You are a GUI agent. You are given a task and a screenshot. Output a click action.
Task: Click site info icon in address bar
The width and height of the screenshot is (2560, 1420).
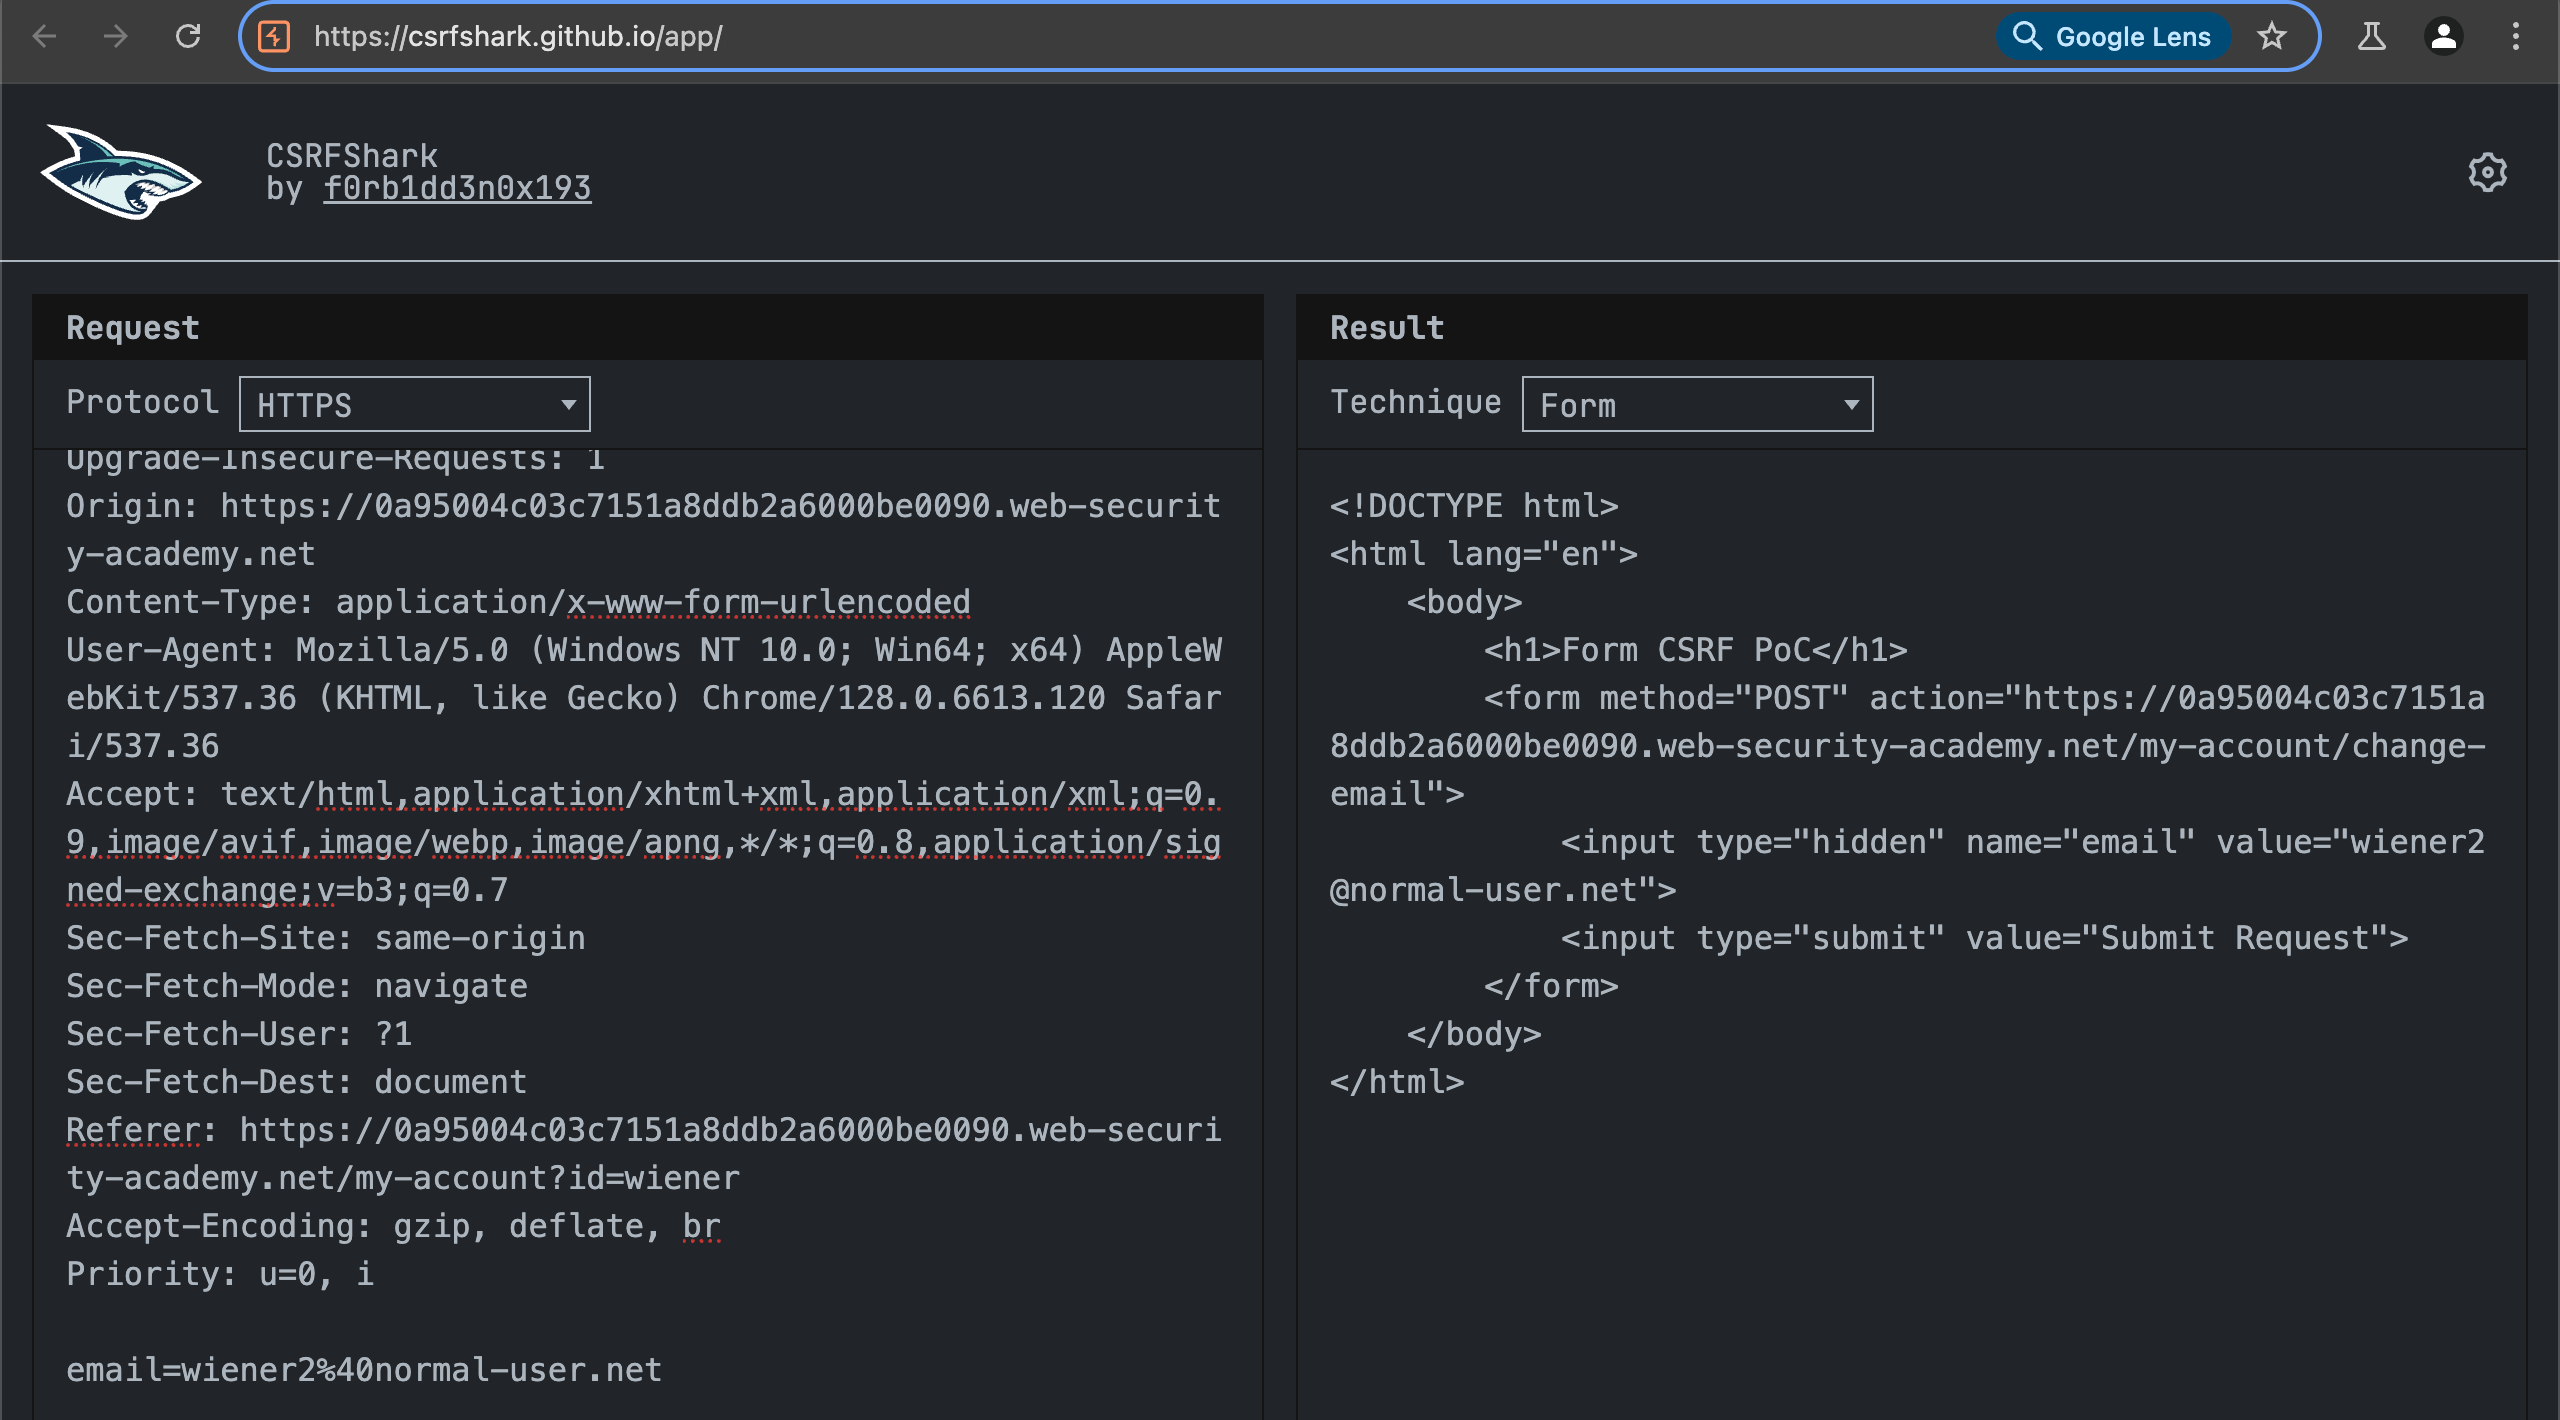pyautogui.click(x=274, y=37)
